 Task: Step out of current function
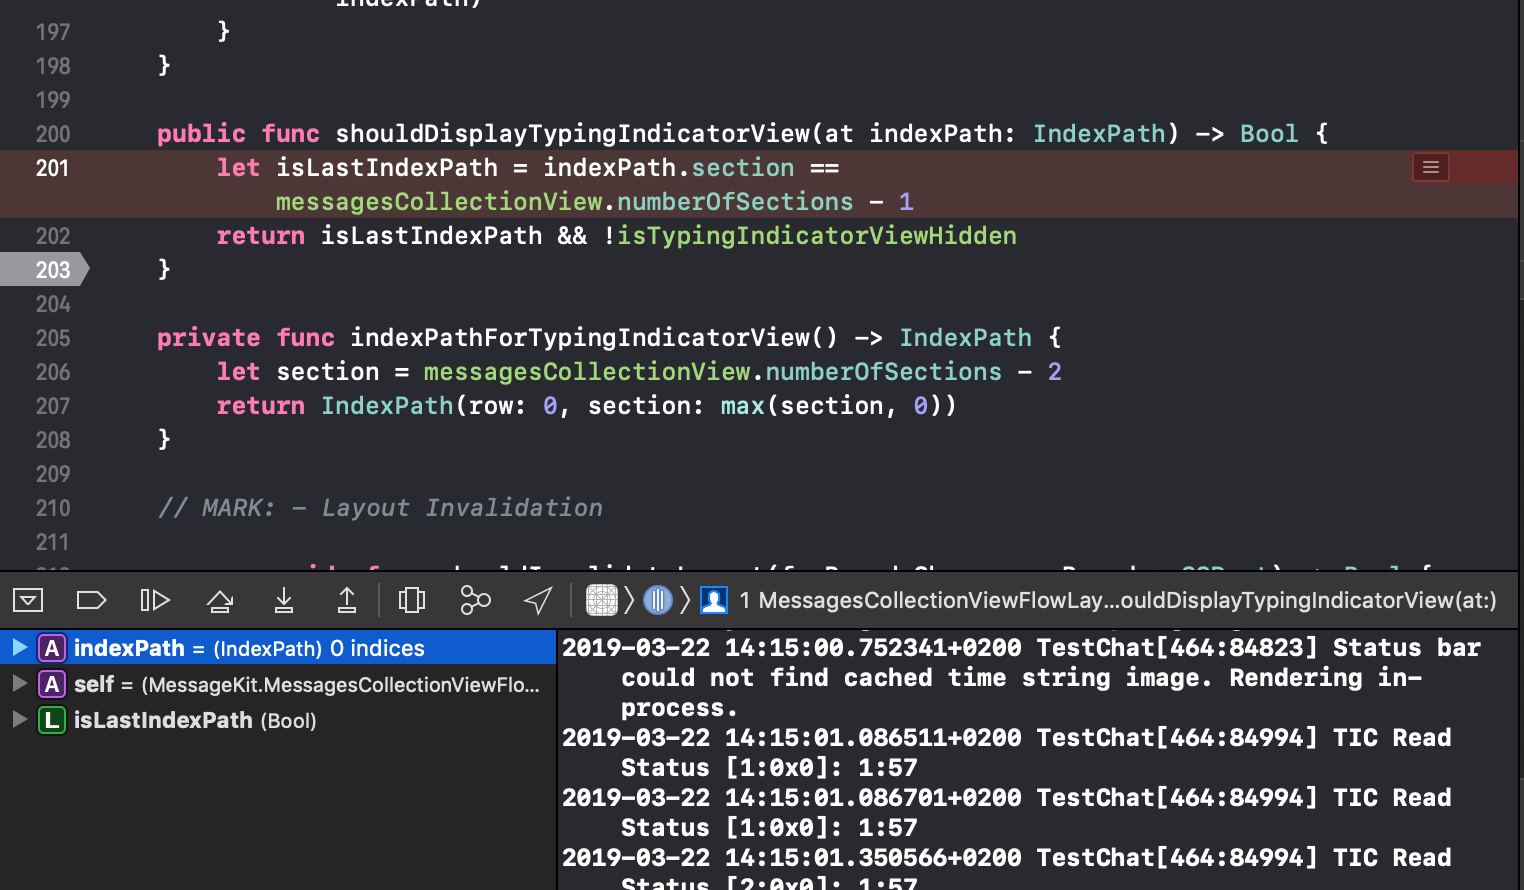pos(346,600)
